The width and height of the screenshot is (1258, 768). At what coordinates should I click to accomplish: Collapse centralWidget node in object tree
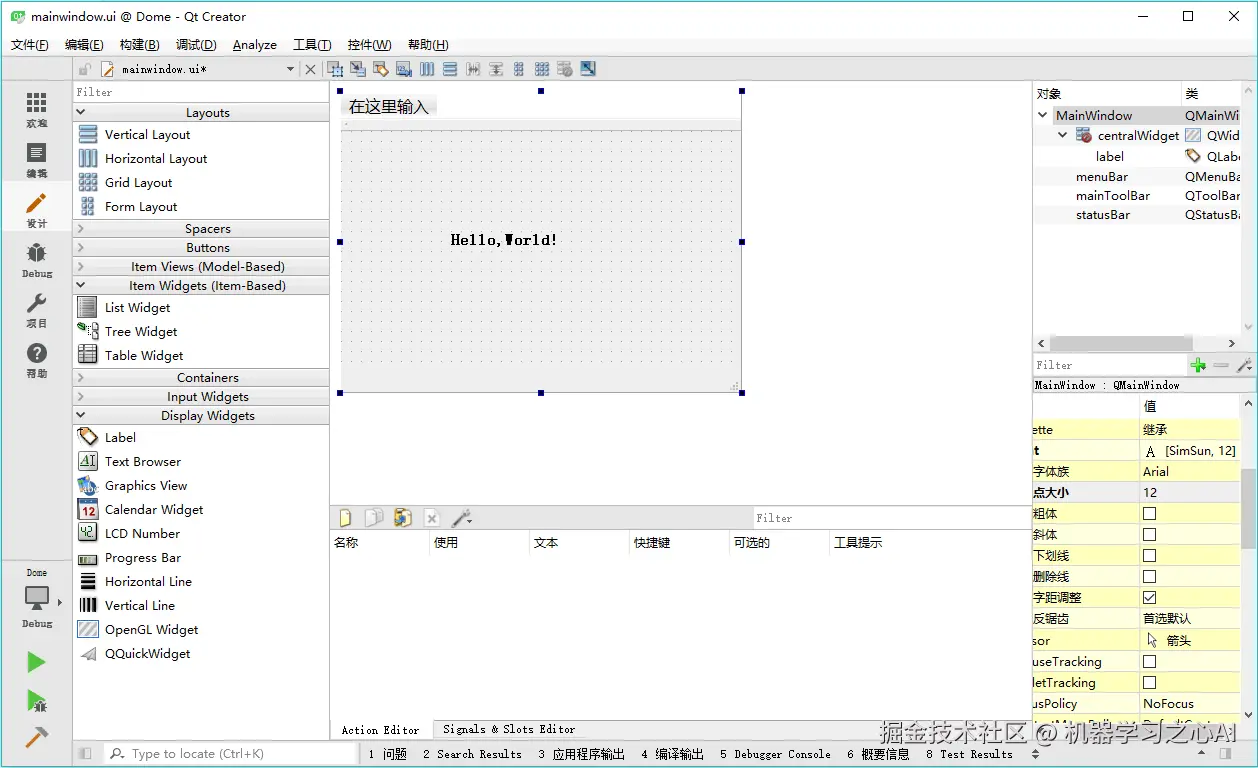[x=1063, y=135]
